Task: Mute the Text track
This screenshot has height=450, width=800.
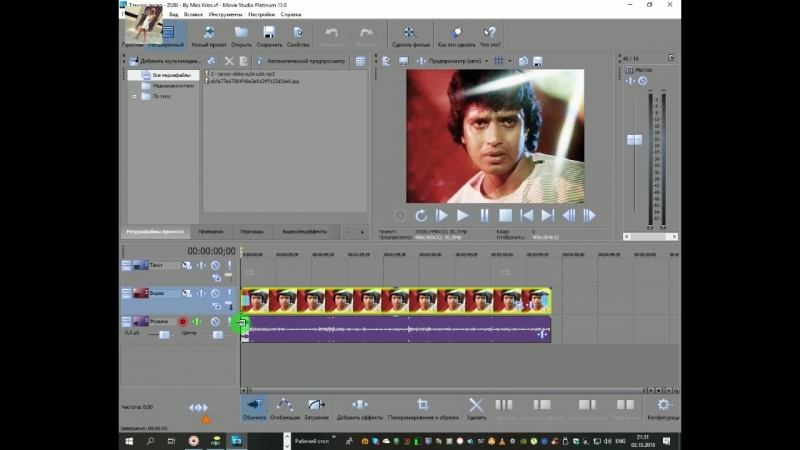Action: (215, 266)
